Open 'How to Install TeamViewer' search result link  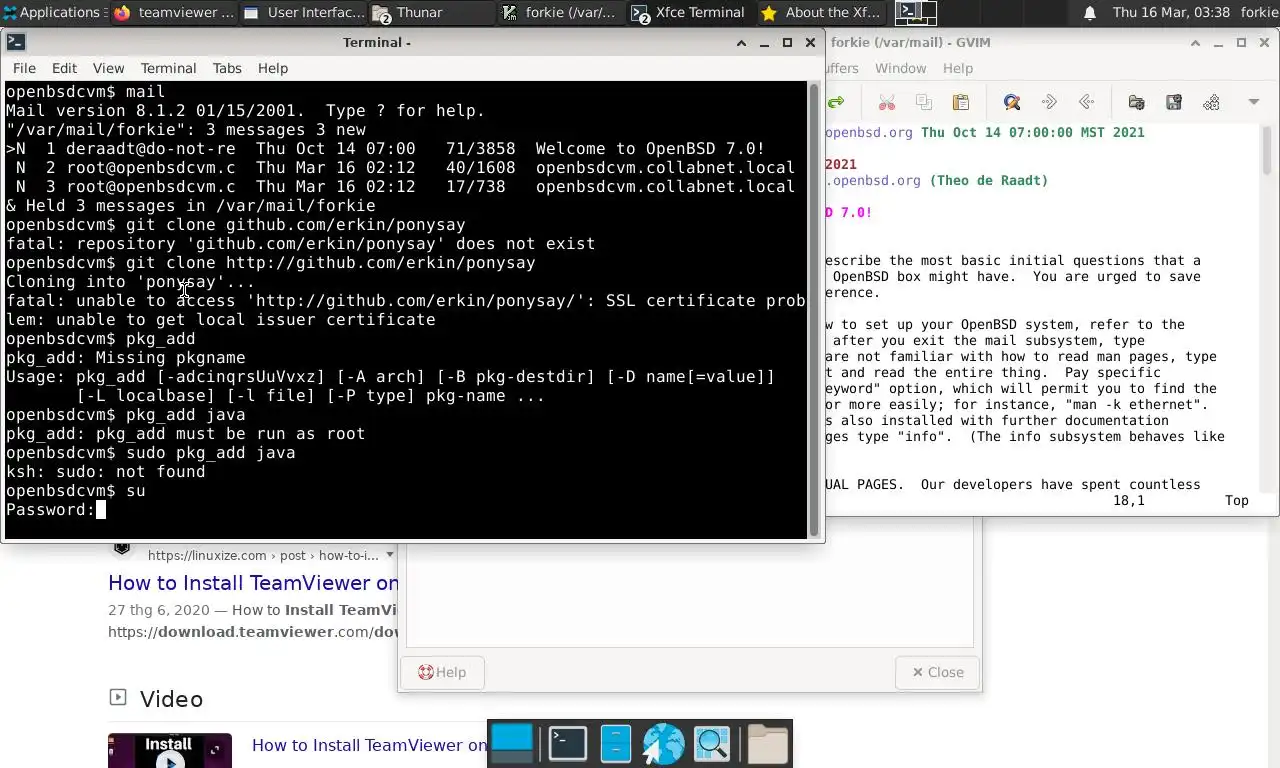point(253,583)
